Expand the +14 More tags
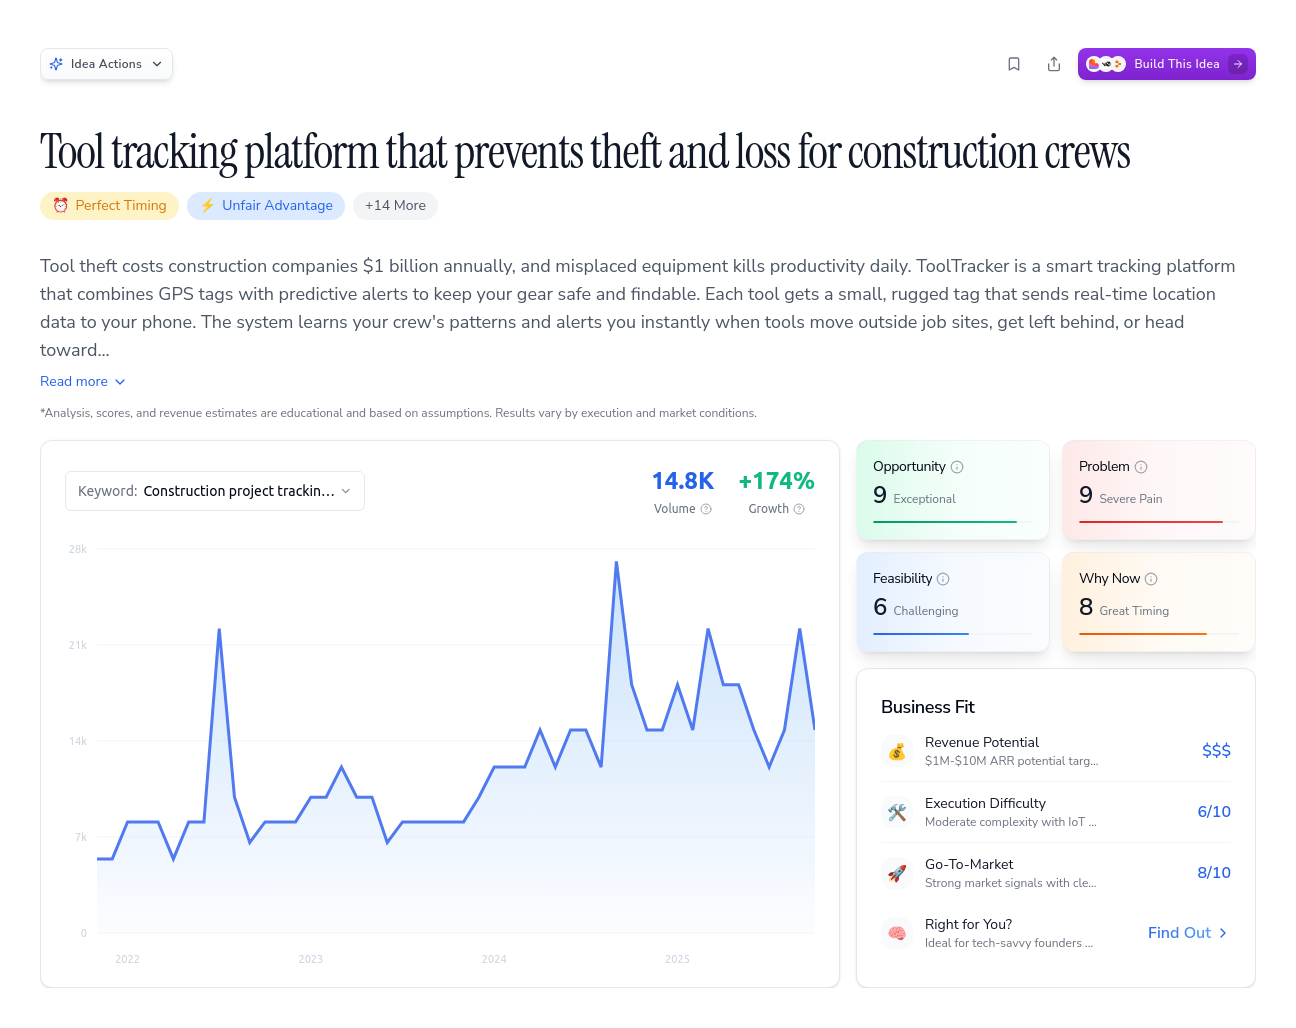Screen dimensions: 1296x1028 [x=395, y=205]
